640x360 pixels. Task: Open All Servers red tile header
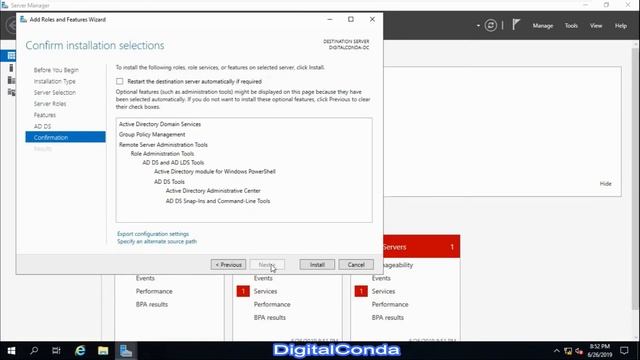[x=422, y=247]
